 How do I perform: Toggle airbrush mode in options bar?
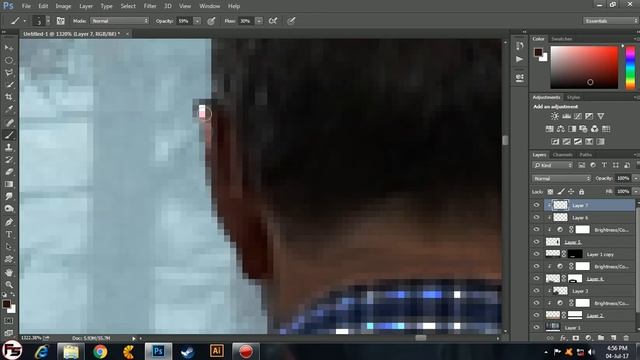pos(273,21)
